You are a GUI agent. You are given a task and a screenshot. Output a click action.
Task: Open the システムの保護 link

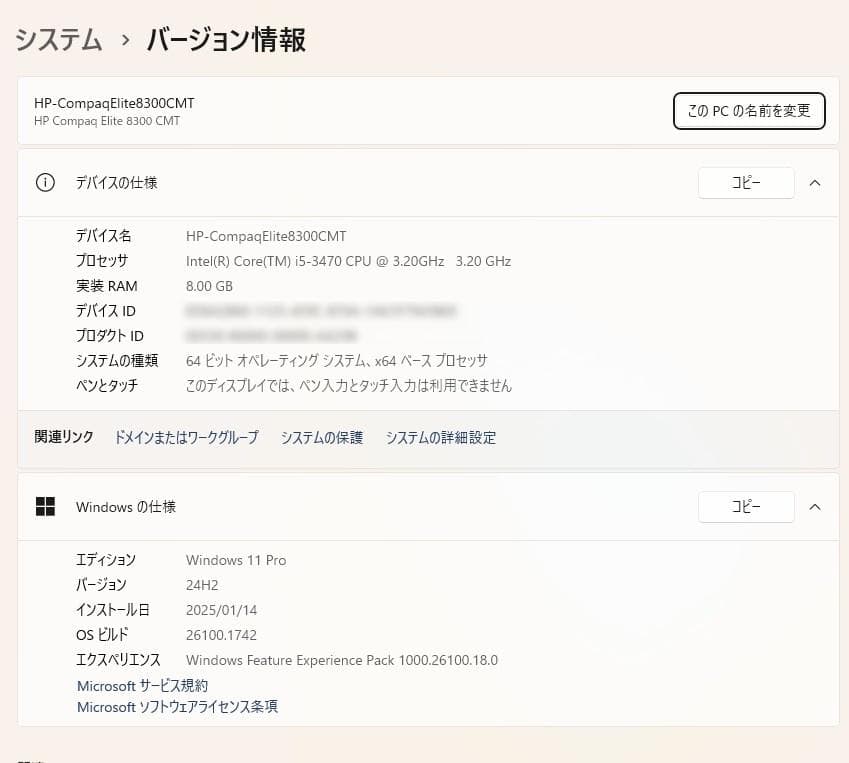(x=322, y=437)
